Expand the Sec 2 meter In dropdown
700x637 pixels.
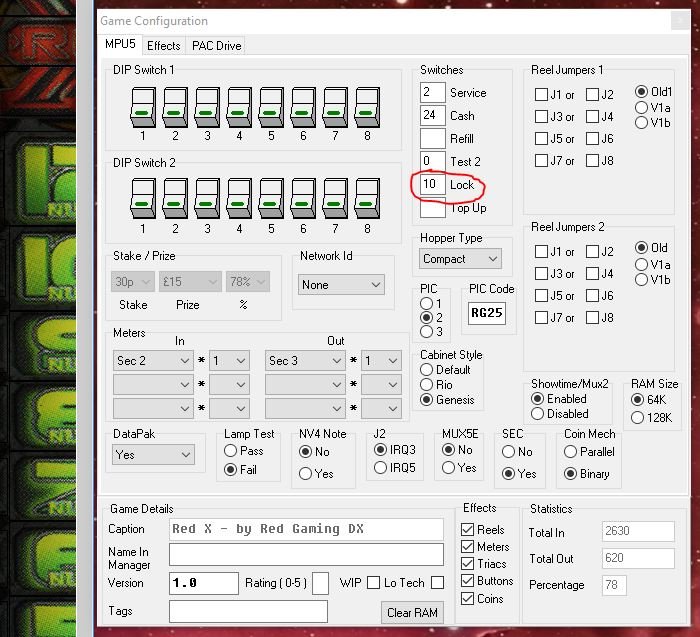coord(153,361)
